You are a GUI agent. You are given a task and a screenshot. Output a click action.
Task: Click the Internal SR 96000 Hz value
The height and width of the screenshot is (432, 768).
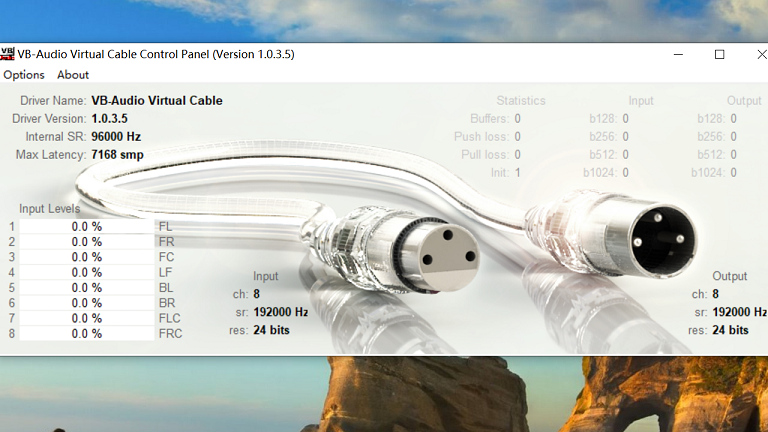coord(116,137)
